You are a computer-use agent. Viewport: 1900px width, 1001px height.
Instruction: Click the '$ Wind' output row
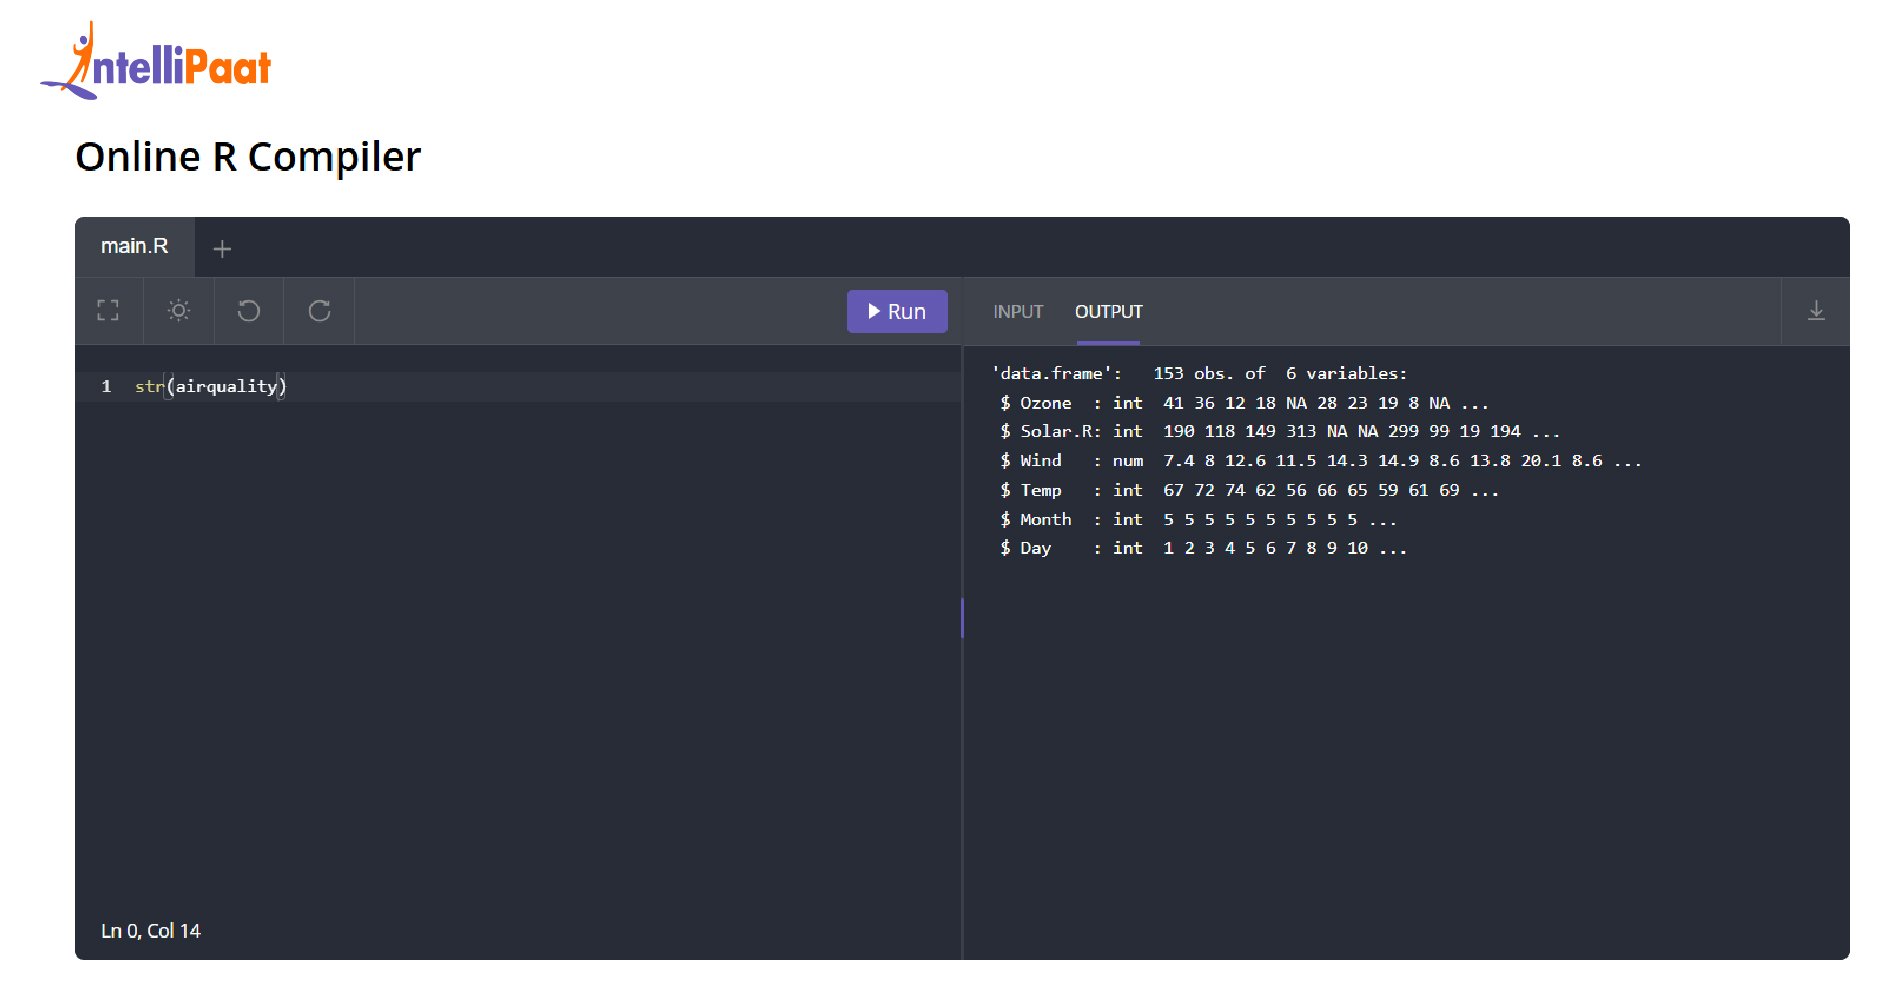pos(1320,460)
